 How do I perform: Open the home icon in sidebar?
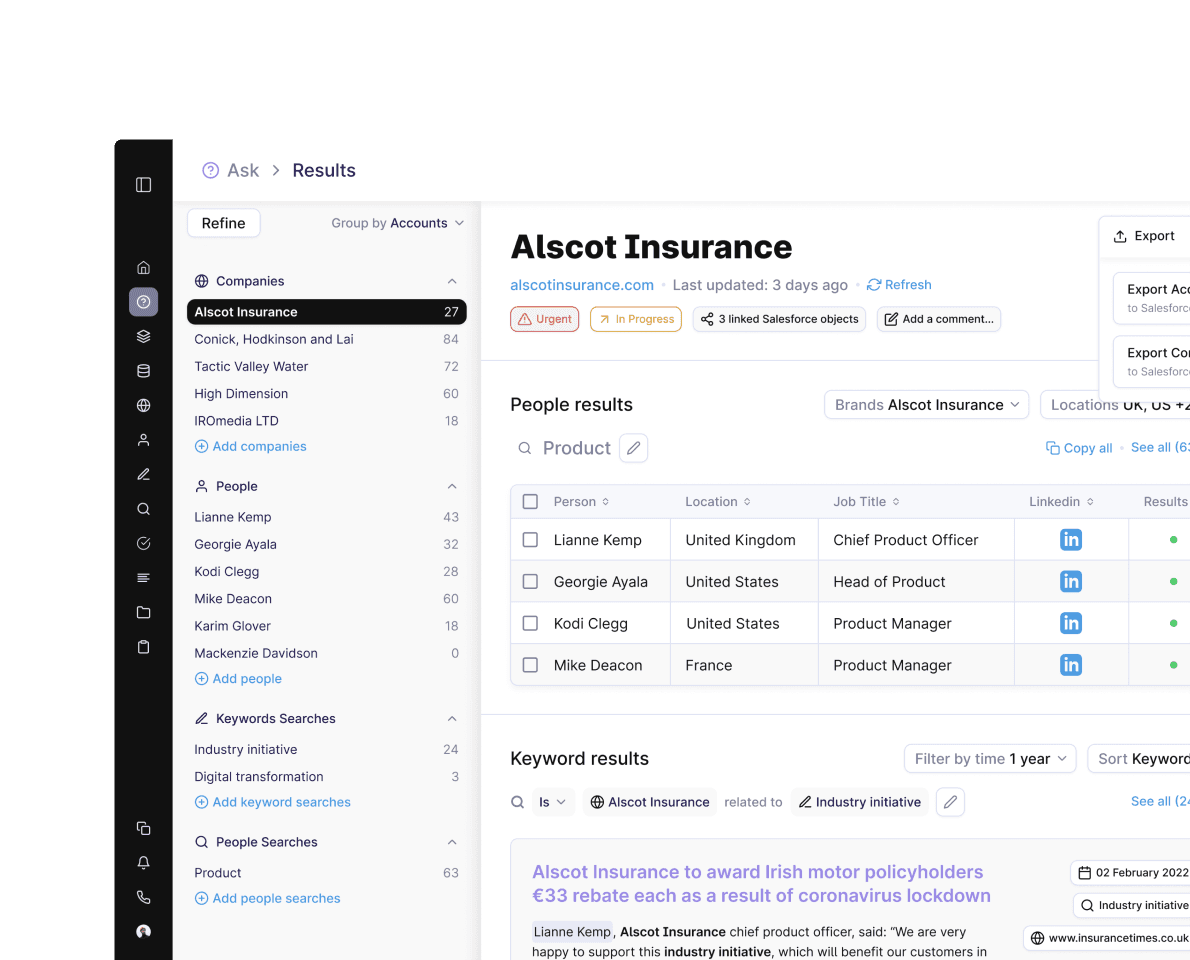(143, 267)
